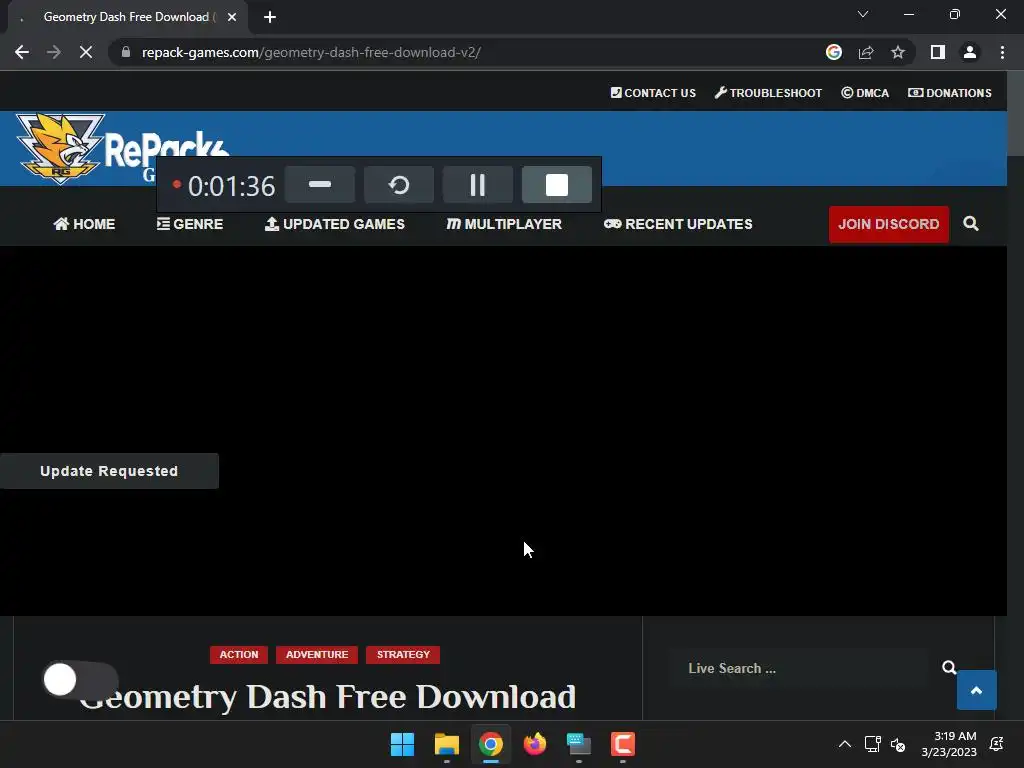Click the Geometry Dash Free Download heading
The height and width of the screenshot is (768, 1024).
[x=328, y=697]
